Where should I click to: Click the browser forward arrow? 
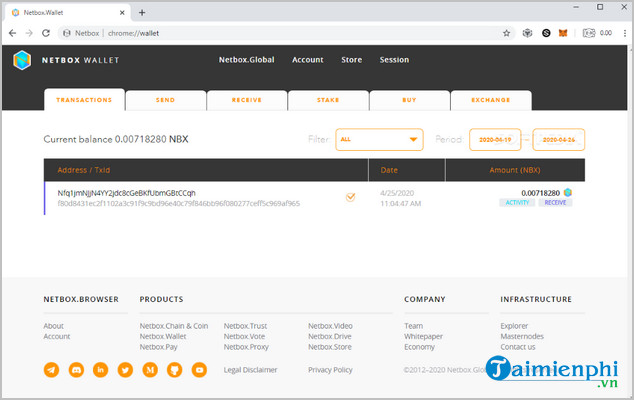click(x=29, y=33)
